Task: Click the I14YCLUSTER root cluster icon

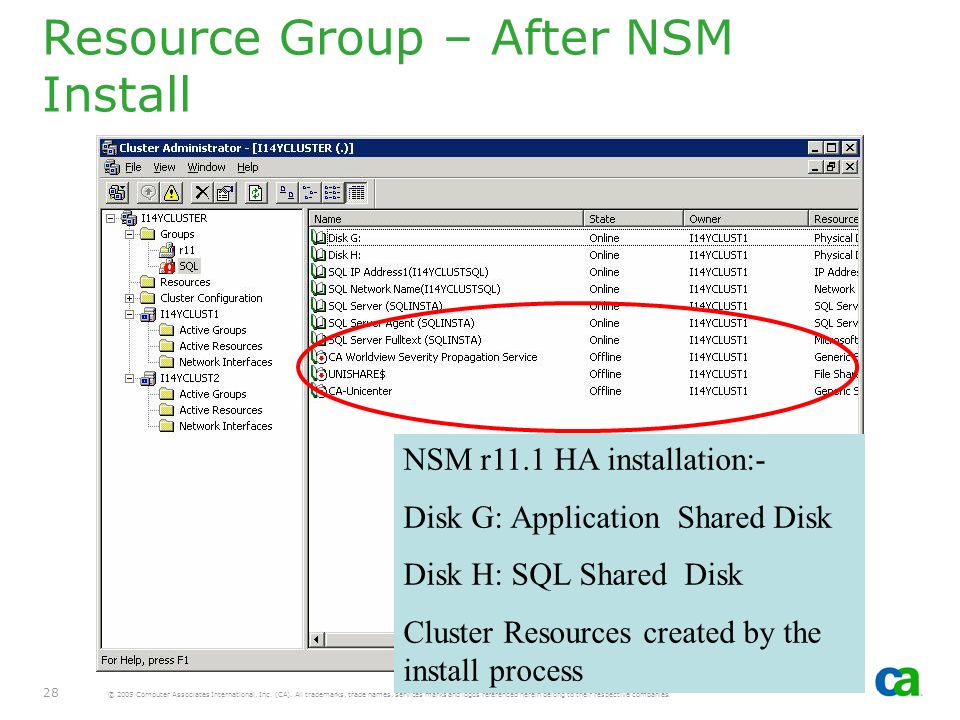Action: tap(129, 218)
